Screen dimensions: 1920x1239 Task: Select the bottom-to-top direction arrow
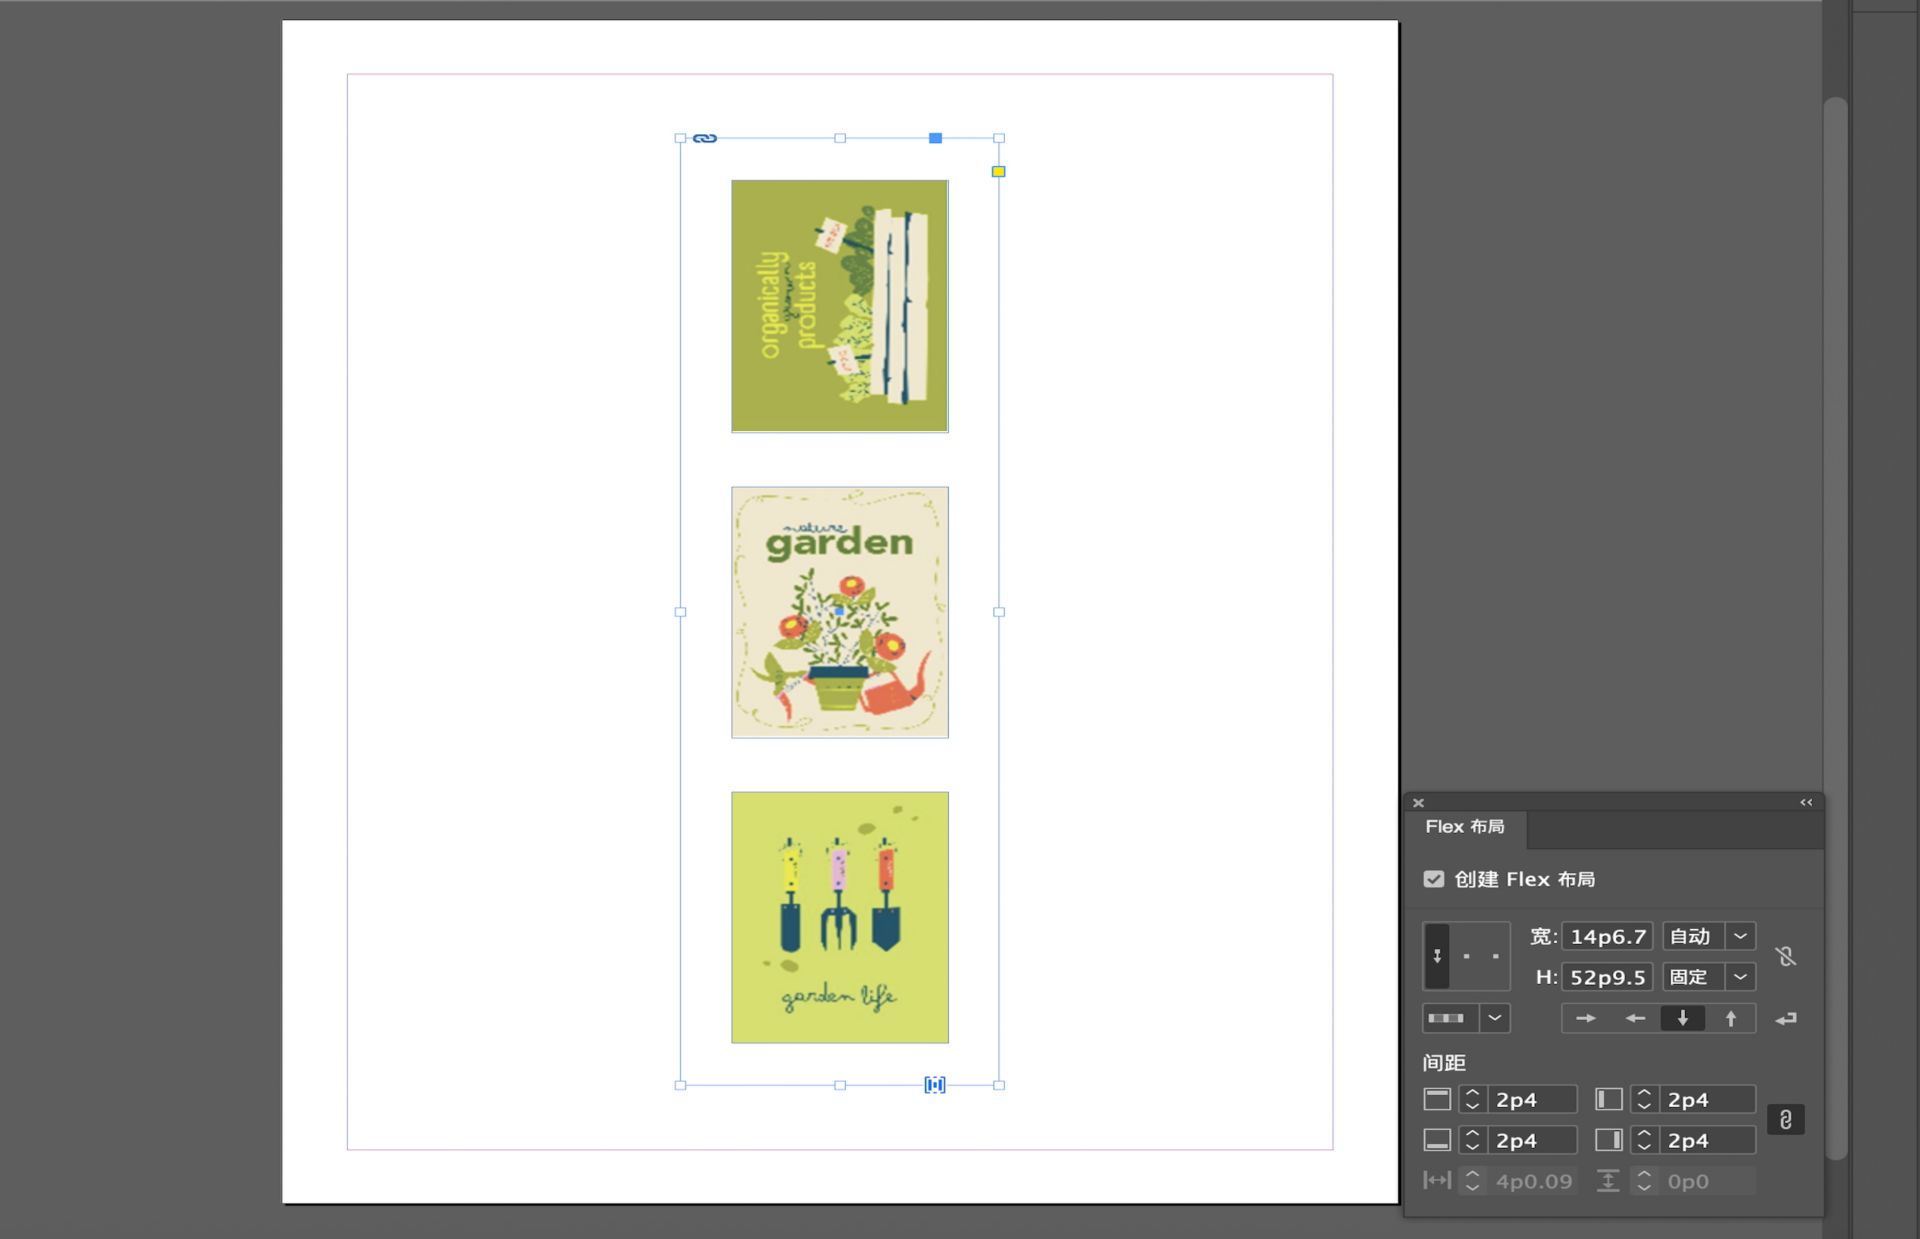[x=1730, y=1018]
